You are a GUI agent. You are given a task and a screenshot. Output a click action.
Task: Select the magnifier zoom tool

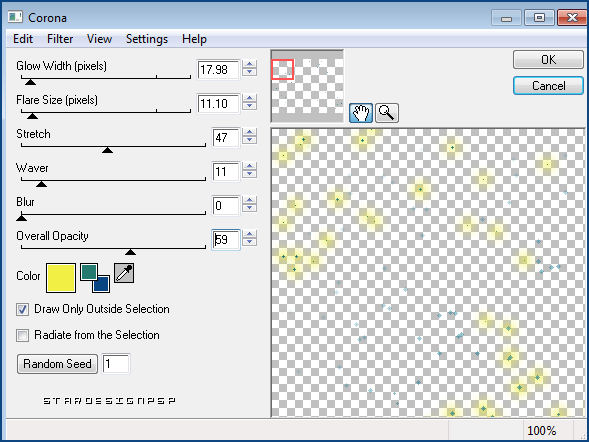pos(387,113)
